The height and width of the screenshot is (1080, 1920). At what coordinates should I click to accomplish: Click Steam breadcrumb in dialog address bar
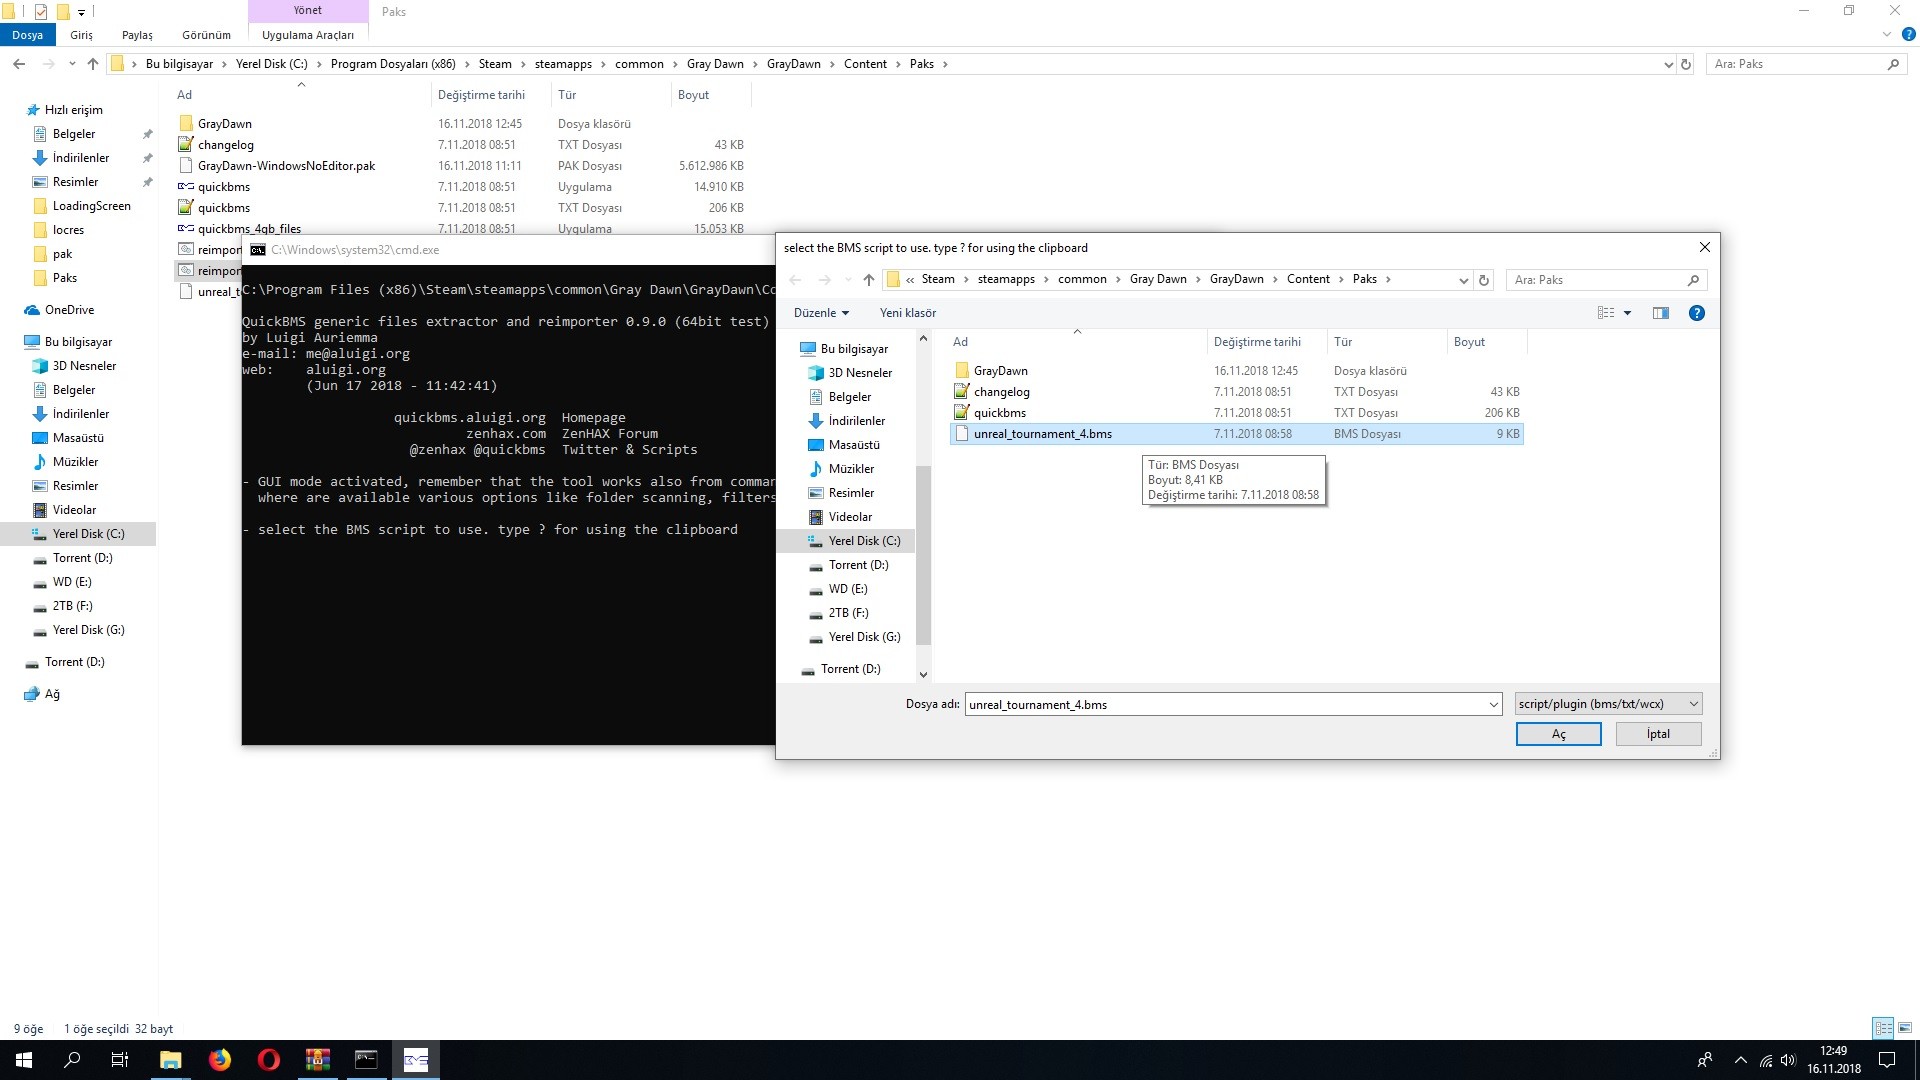(938, 279)
